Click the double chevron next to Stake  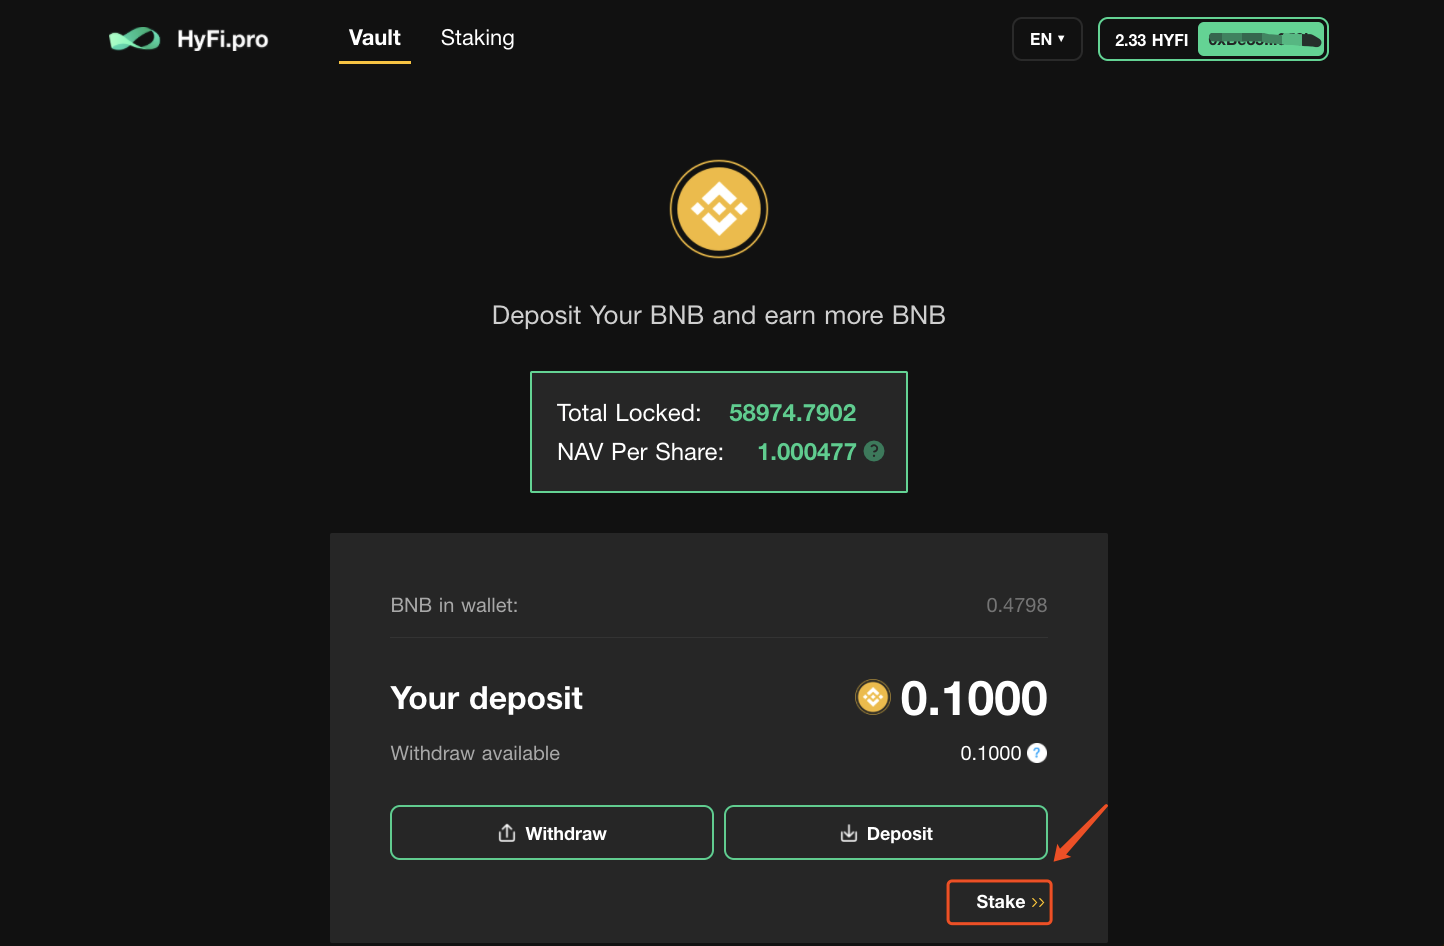pyautogui.click(x=1038, y=902)
